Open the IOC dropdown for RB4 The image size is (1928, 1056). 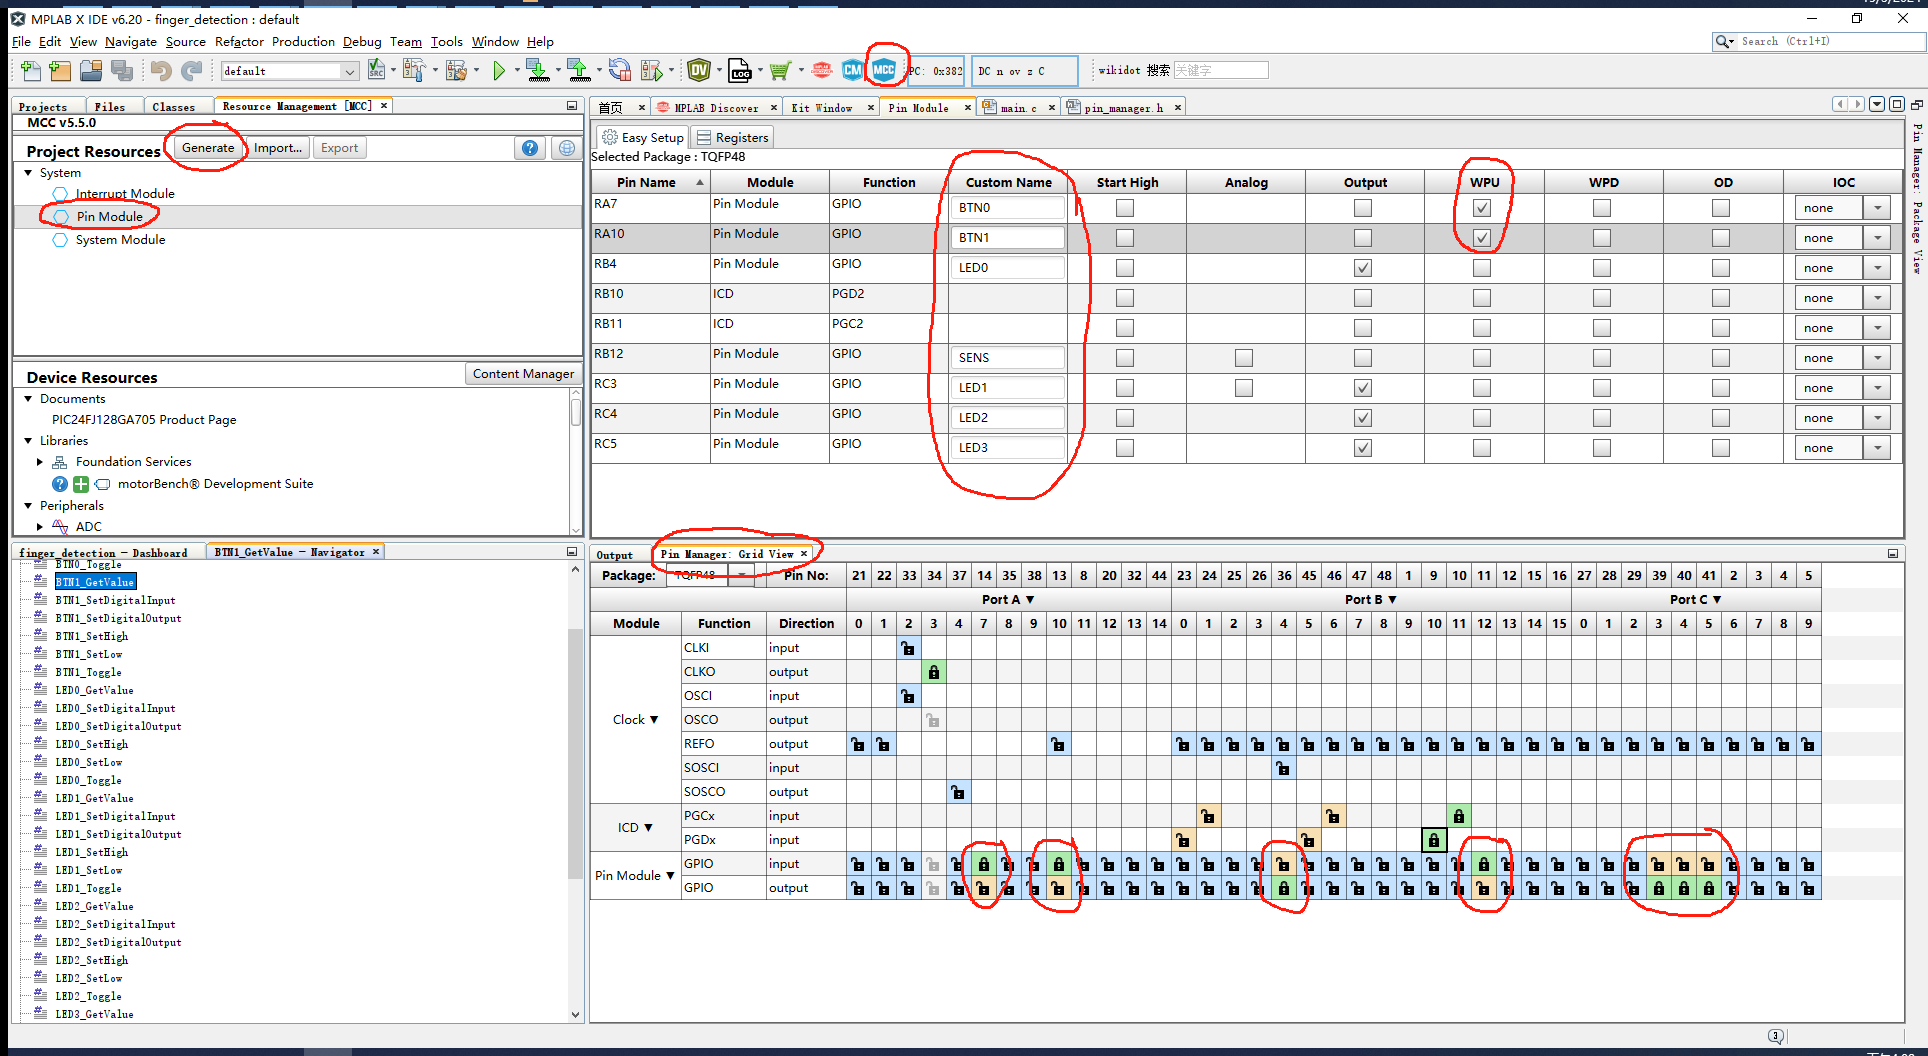click(x=1877, y=268)
